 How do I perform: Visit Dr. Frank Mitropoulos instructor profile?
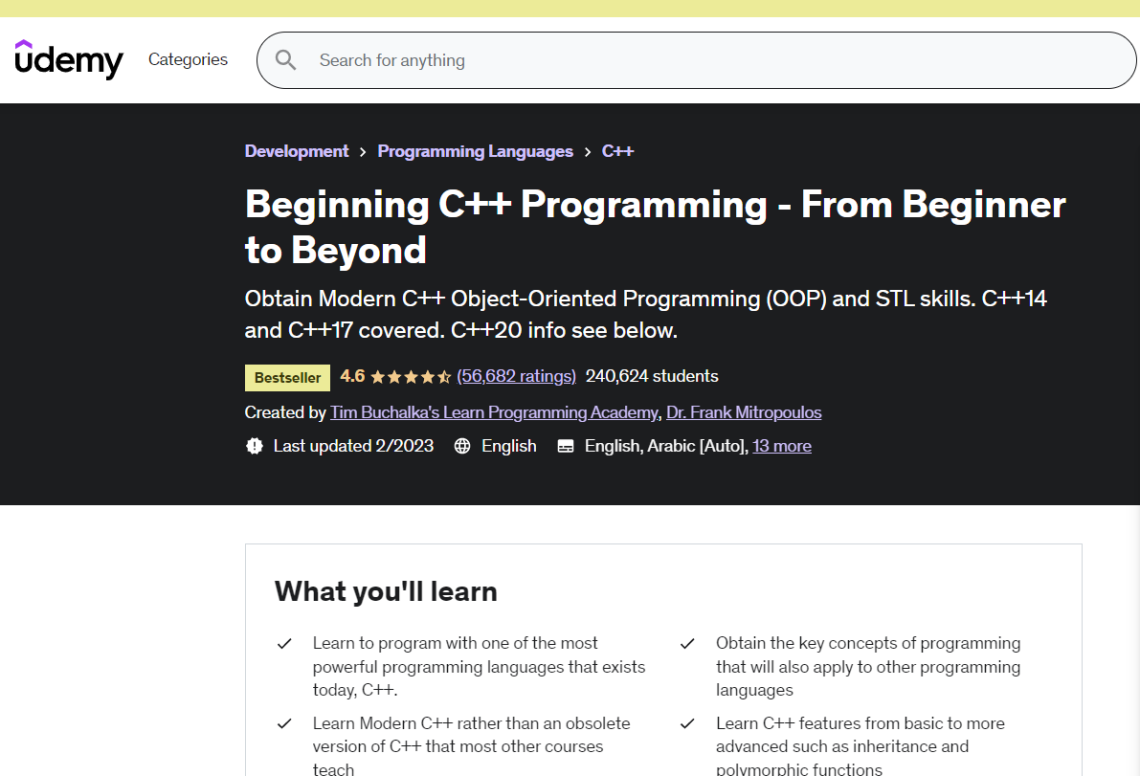(744, 412)
